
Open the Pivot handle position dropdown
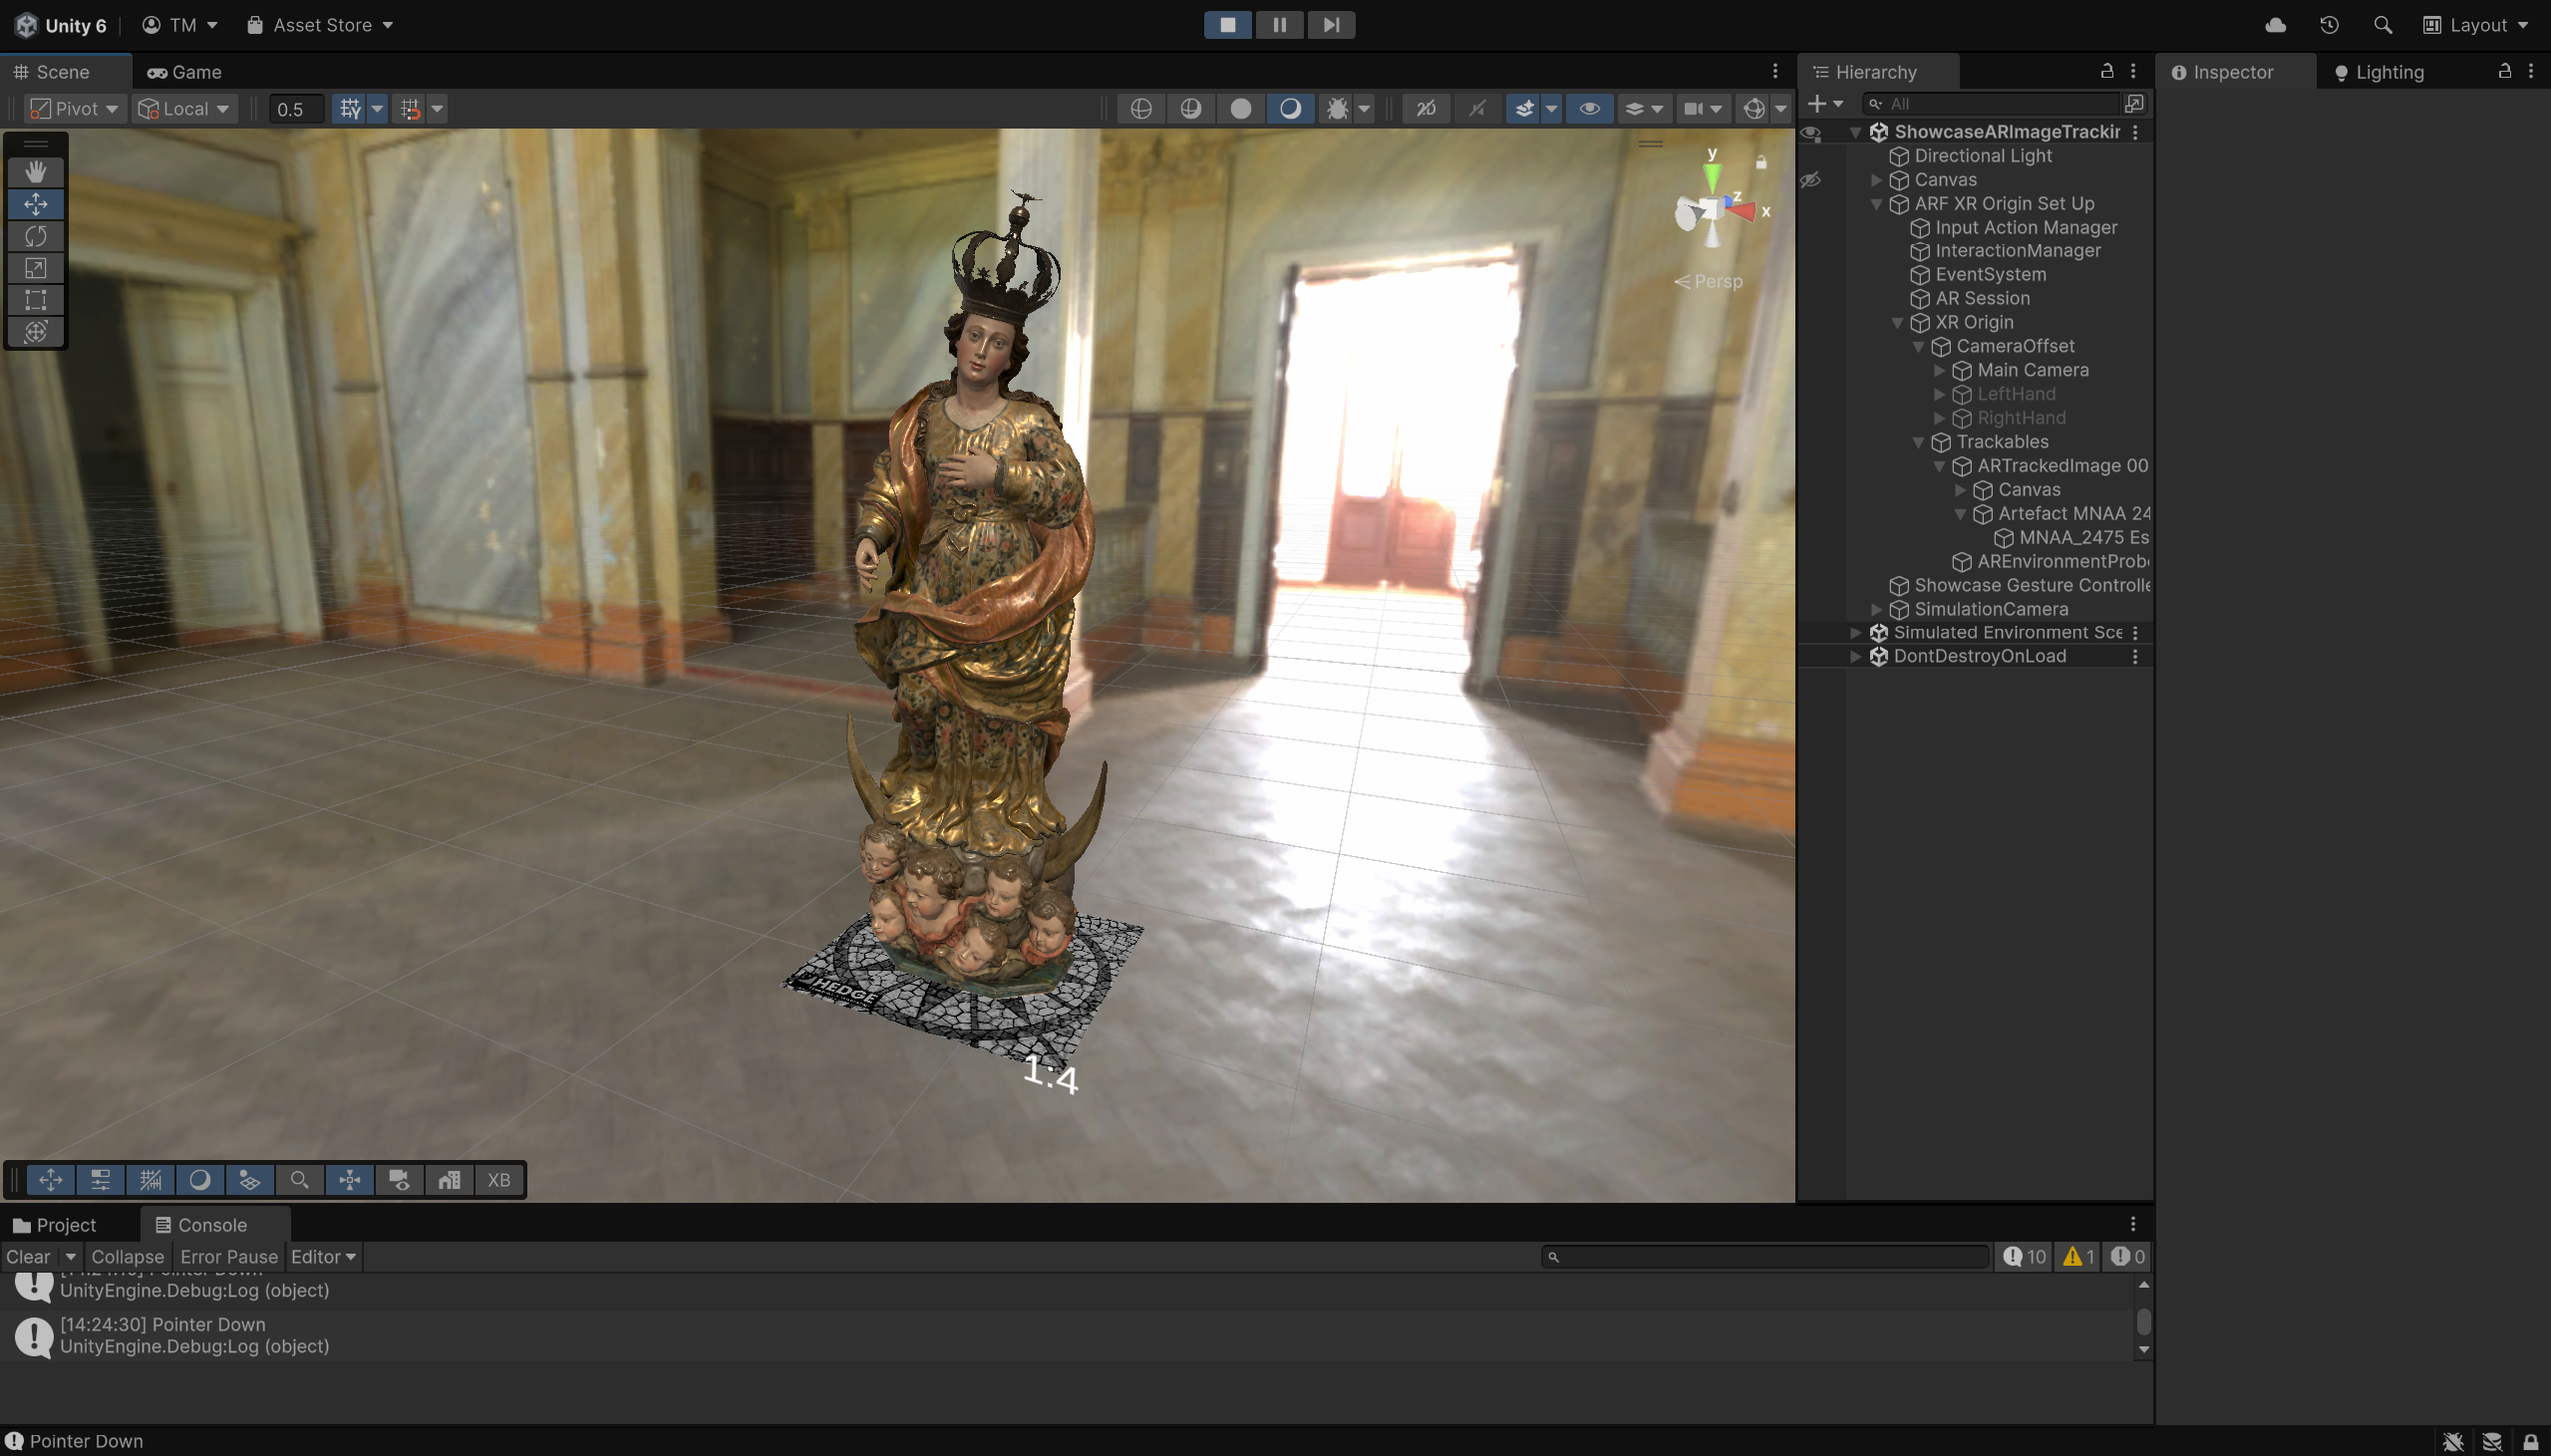point(75,108)
